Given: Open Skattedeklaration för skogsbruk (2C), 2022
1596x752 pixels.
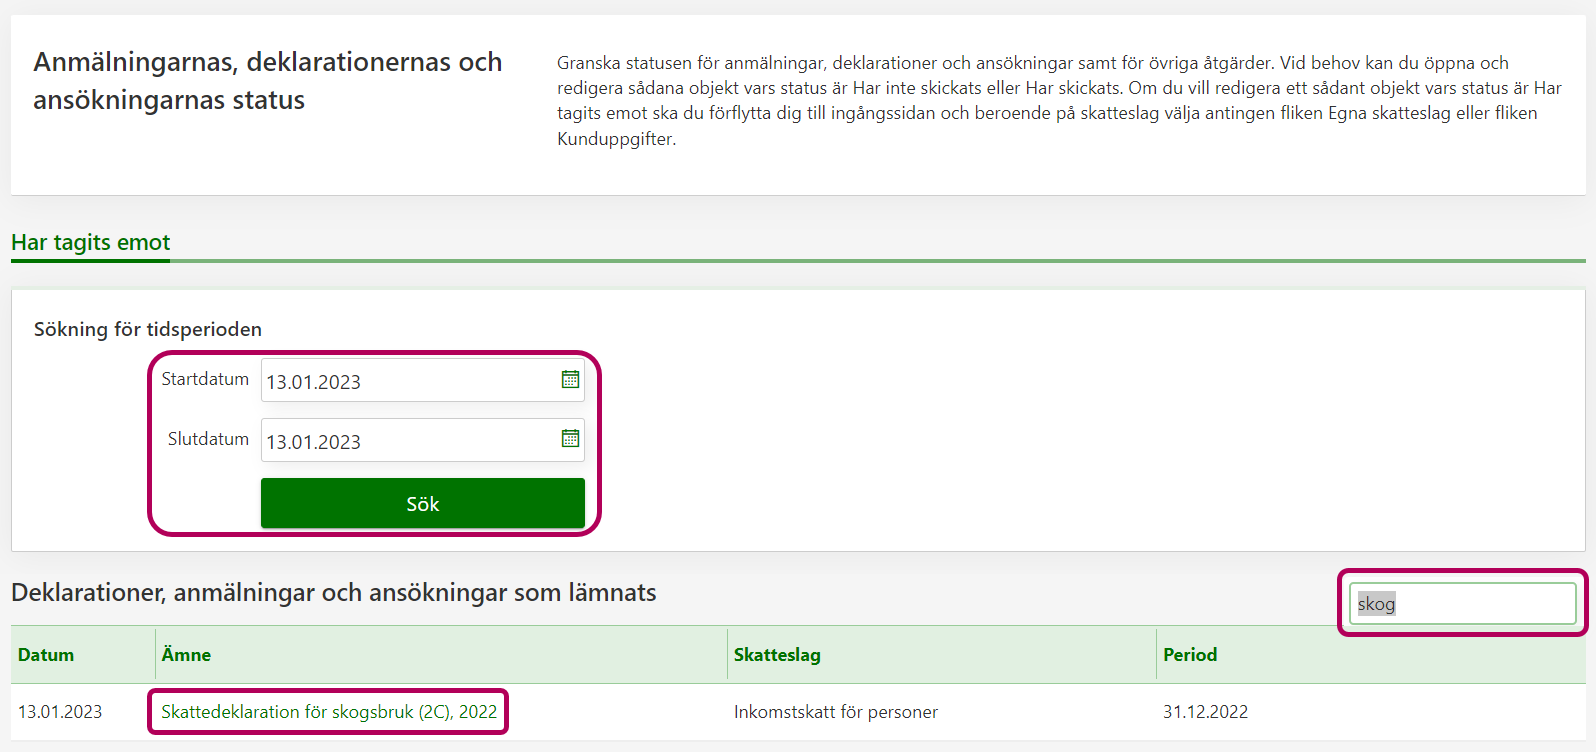Looking at the screenshot, I should pos(329,712).
